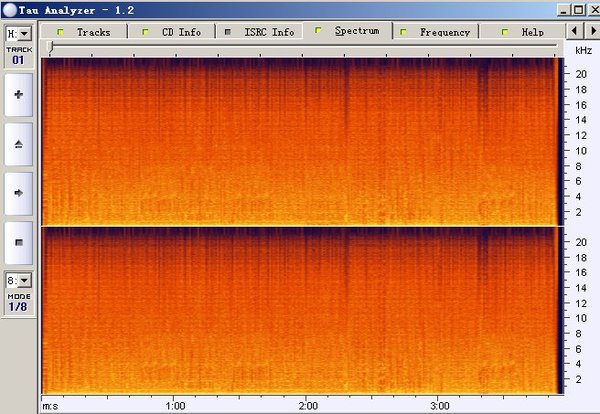Open the drive letter H: dropdown
The width and height of the screenshot is (600, 414).
pos(24,34)
